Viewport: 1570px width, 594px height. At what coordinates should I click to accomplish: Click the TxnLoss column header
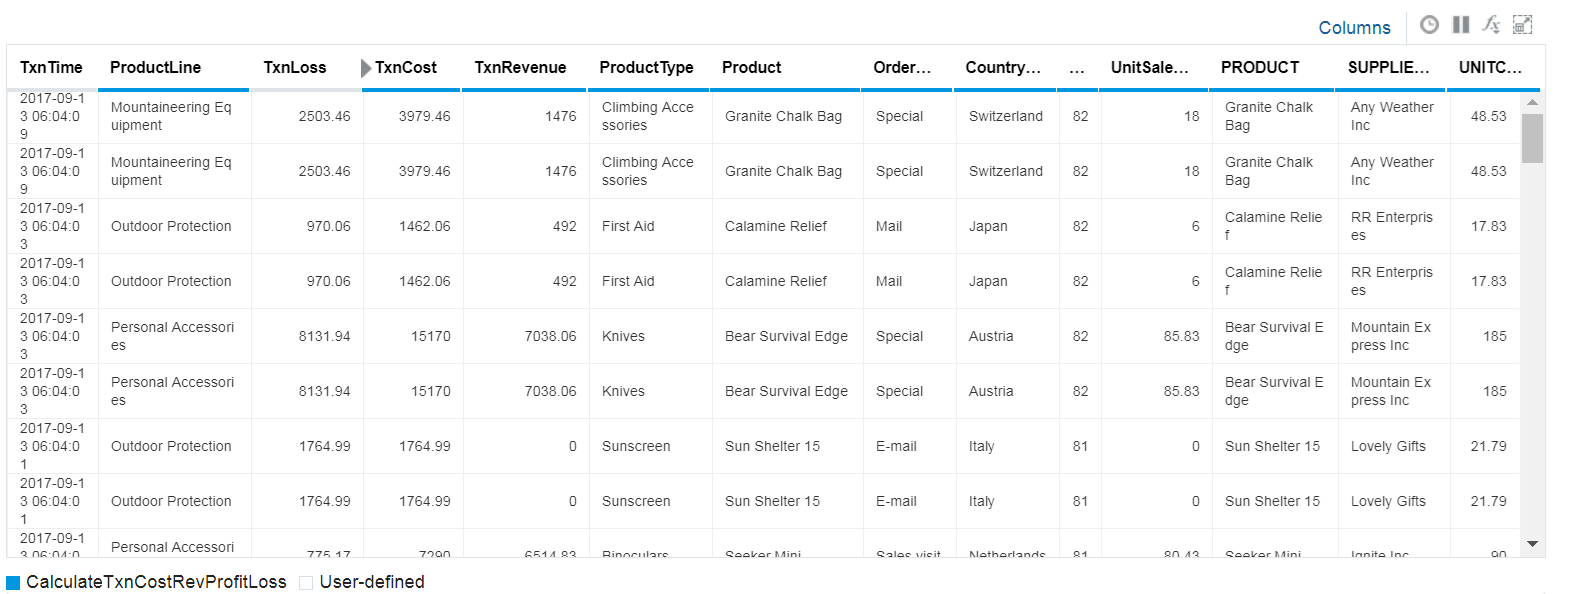295,68
